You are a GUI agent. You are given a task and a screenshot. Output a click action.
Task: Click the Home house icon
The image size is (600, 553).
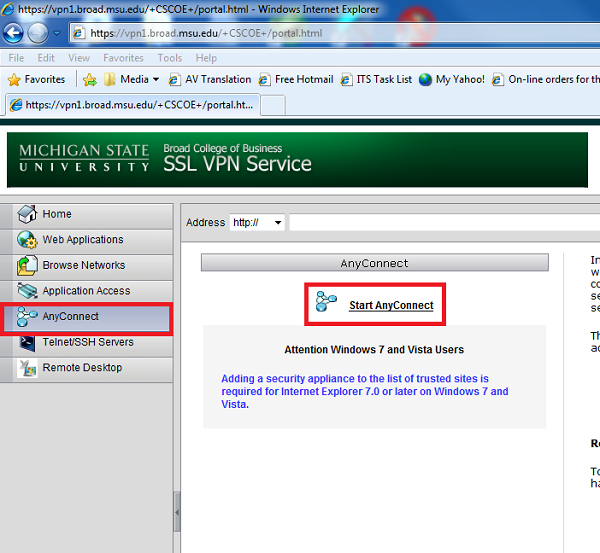click(x=27, y=214)
